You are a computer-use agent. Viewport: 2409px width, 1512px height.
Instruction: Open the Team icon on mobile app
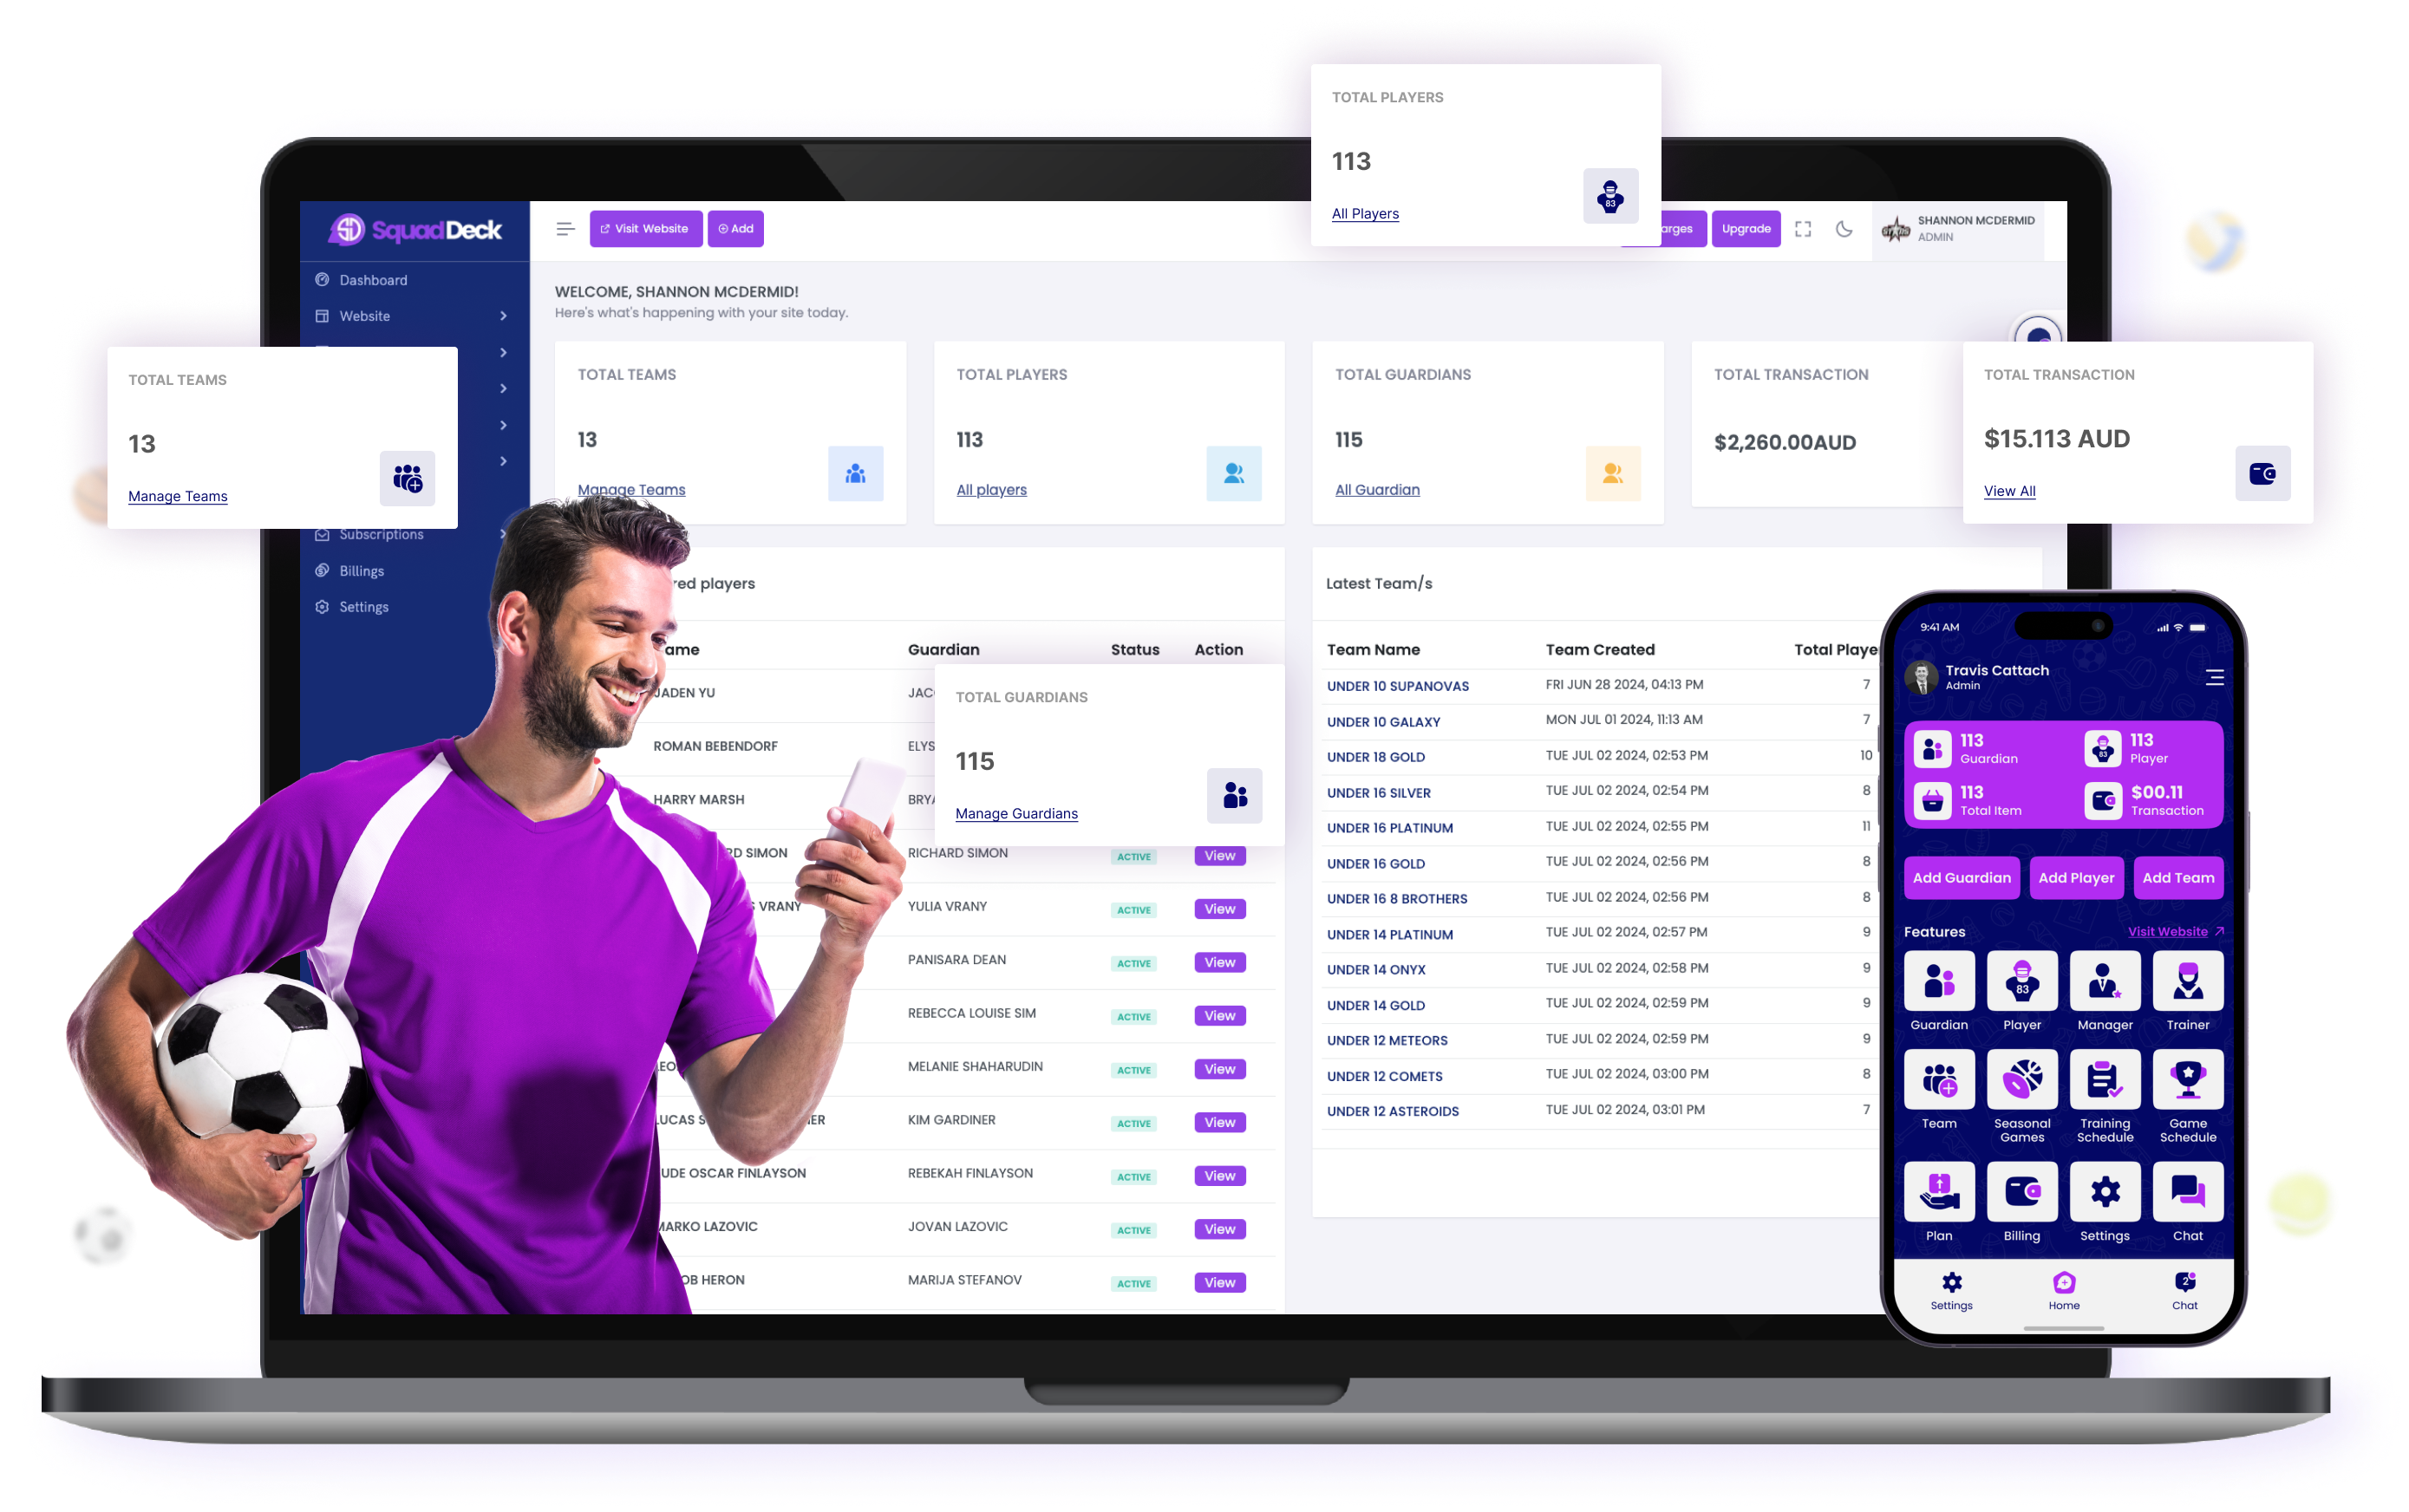click(1939, 1087)
